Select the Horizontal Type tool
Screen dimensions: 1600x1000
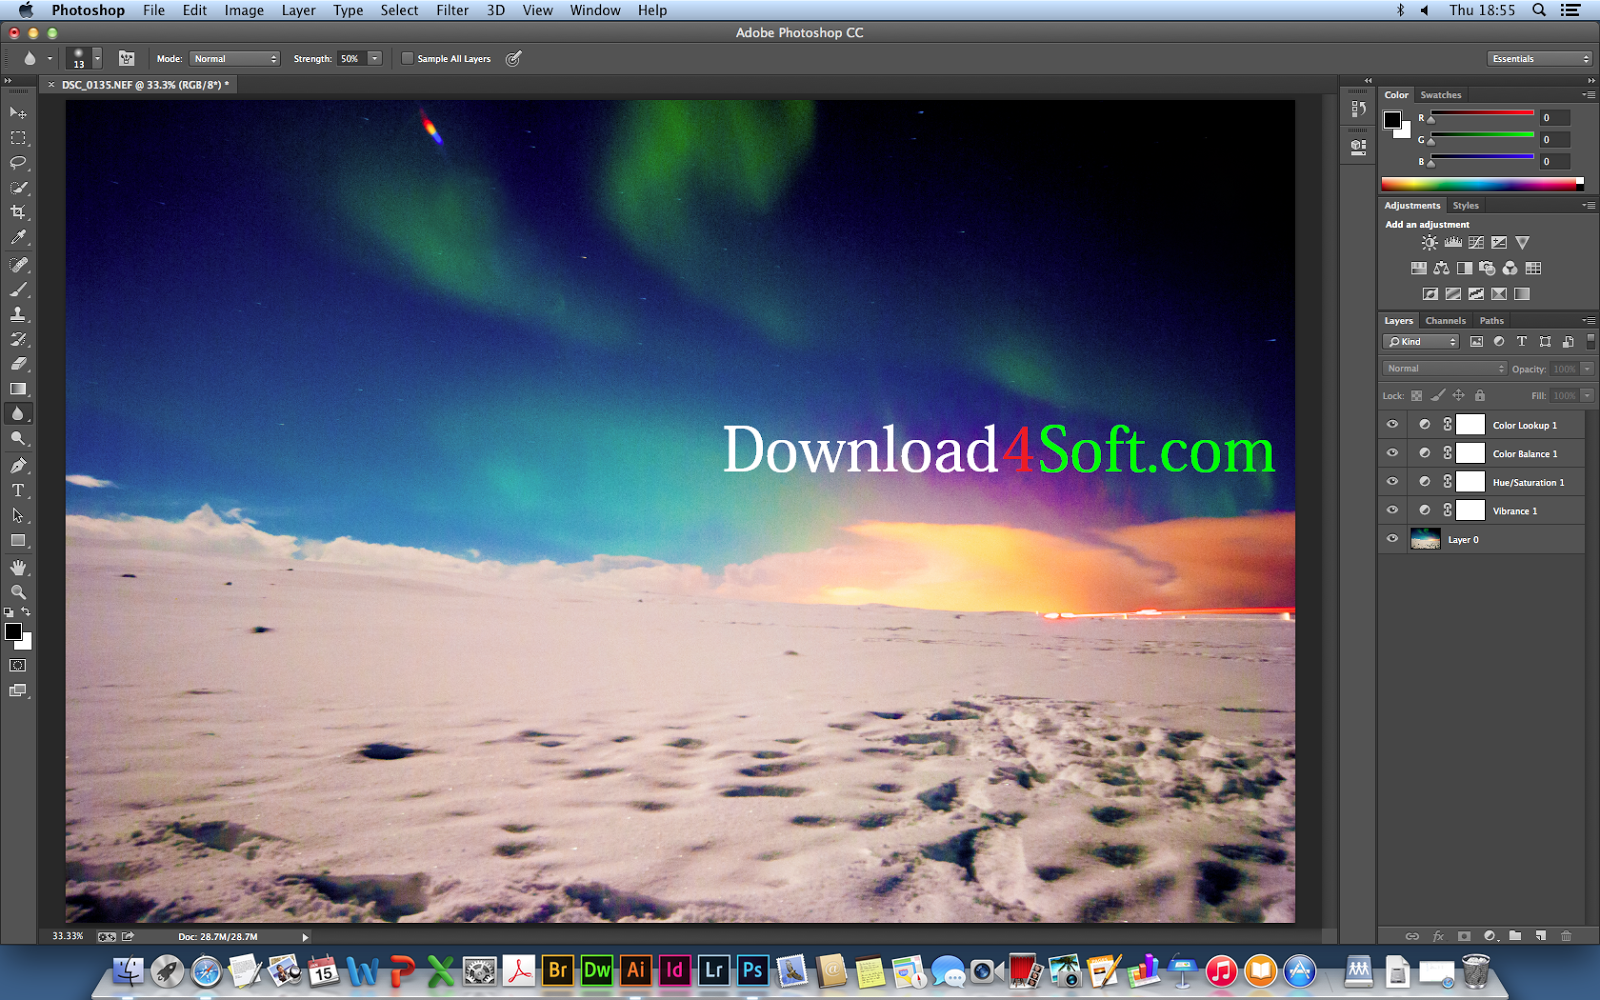[x=18, y=491]
